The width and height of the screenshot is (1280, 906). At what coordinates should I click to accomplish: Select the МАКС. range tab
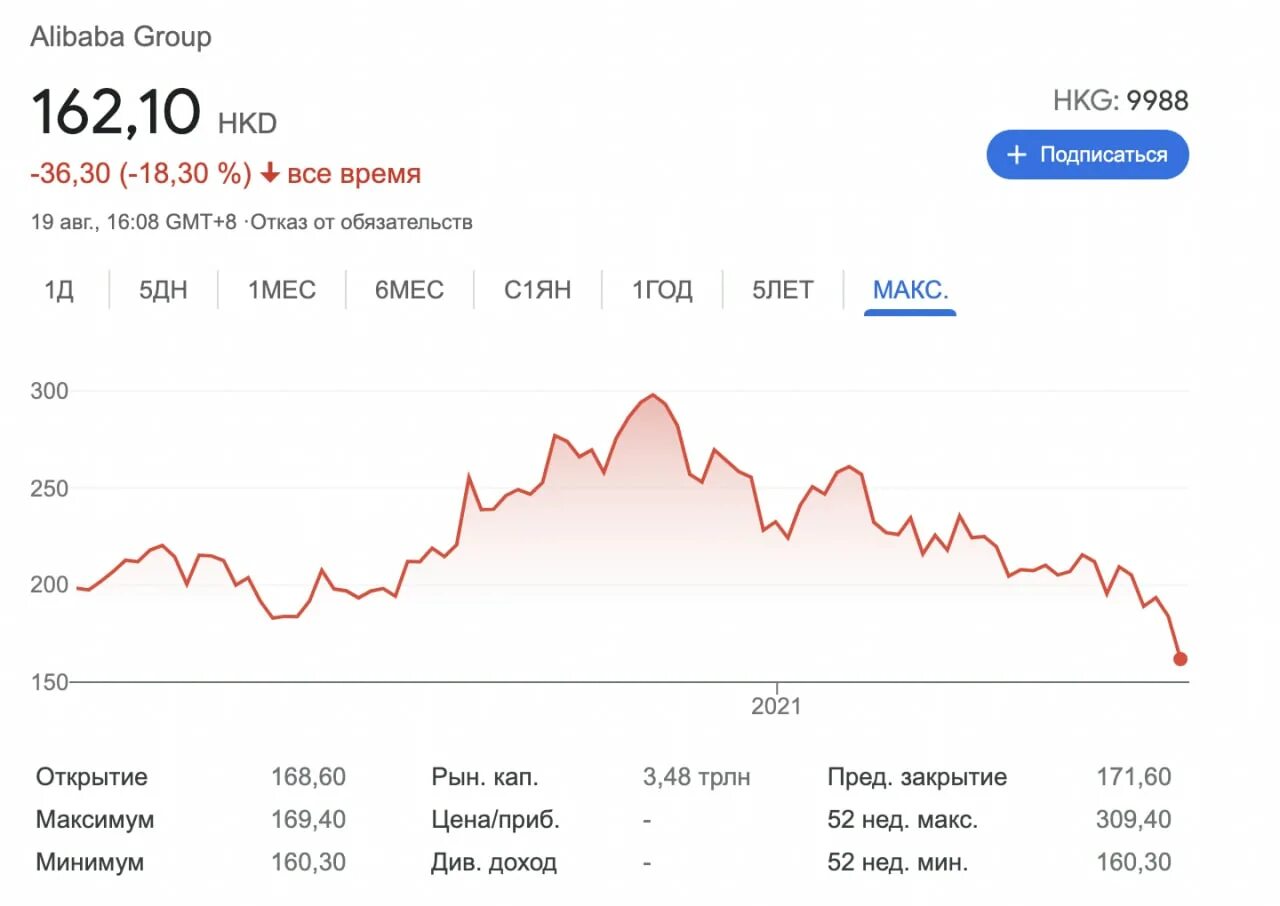[x=910, y=291]
